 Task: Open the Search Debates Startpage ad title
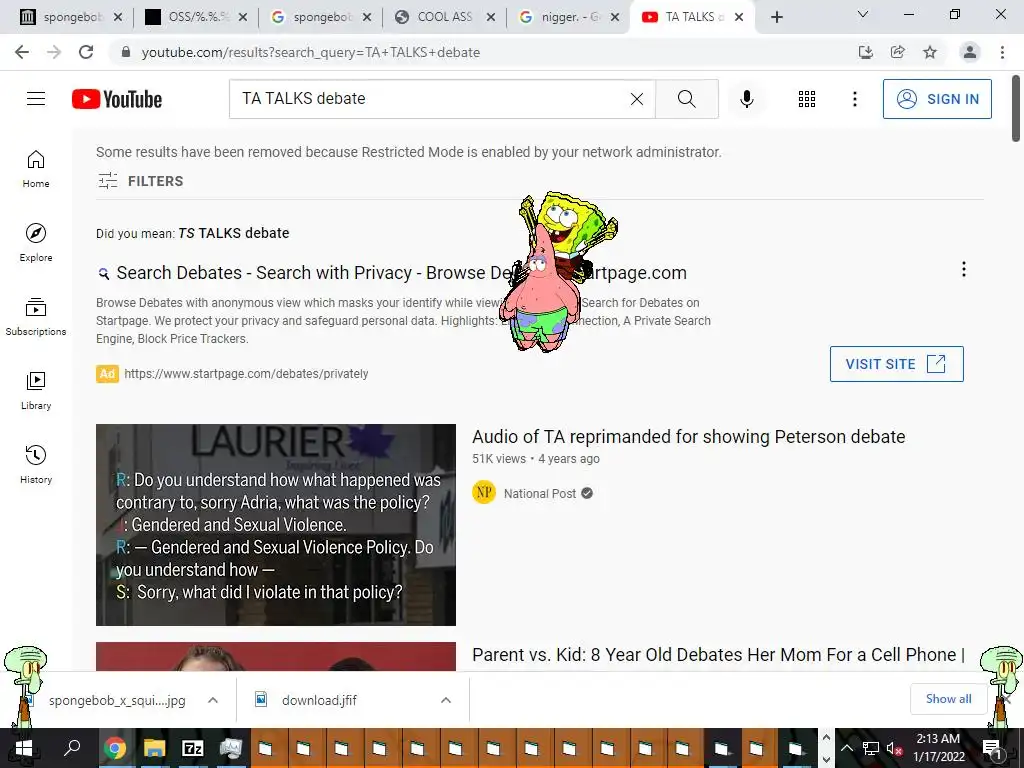tap(401, 272)
